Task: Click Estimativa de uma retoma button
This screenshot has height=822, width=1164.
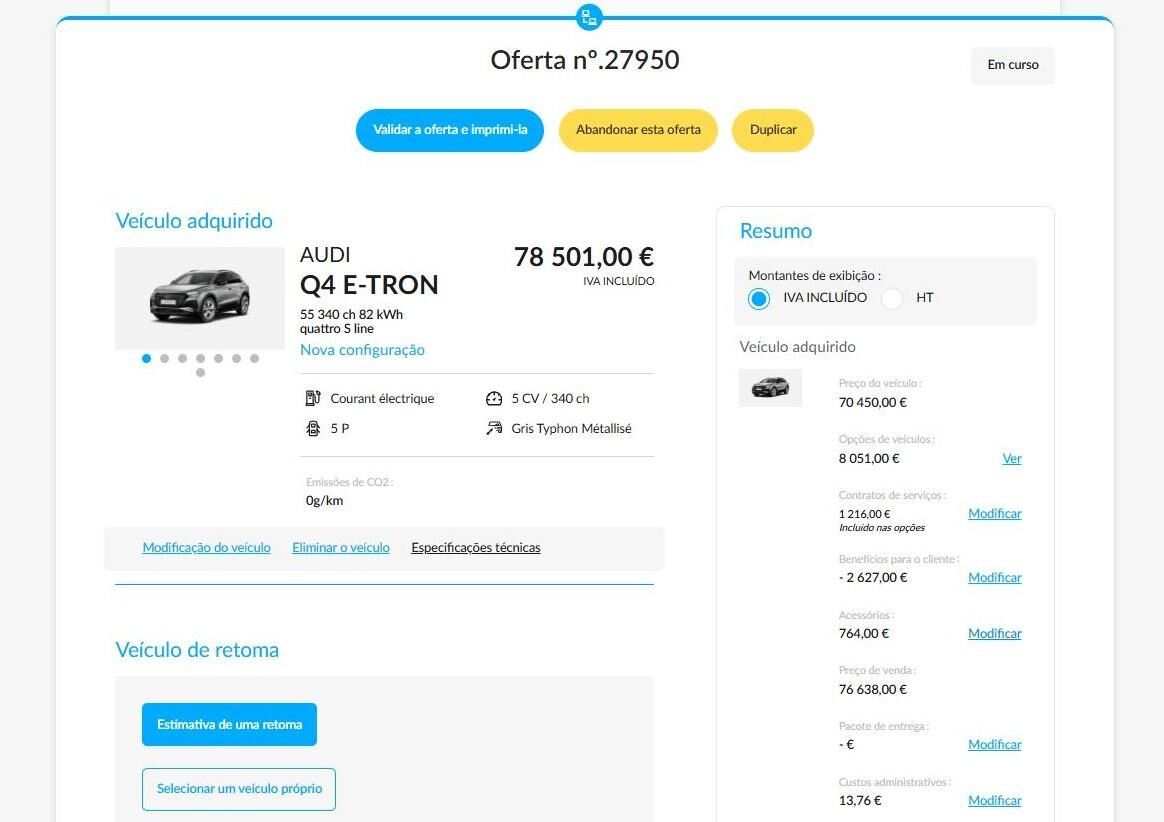Action: (x=229, y=725)
